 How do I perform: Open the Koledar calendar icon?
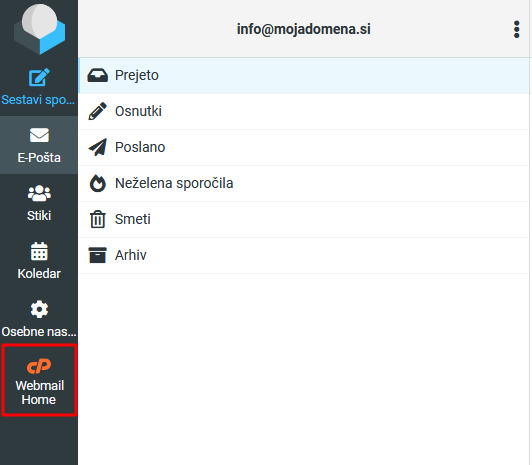39,251
